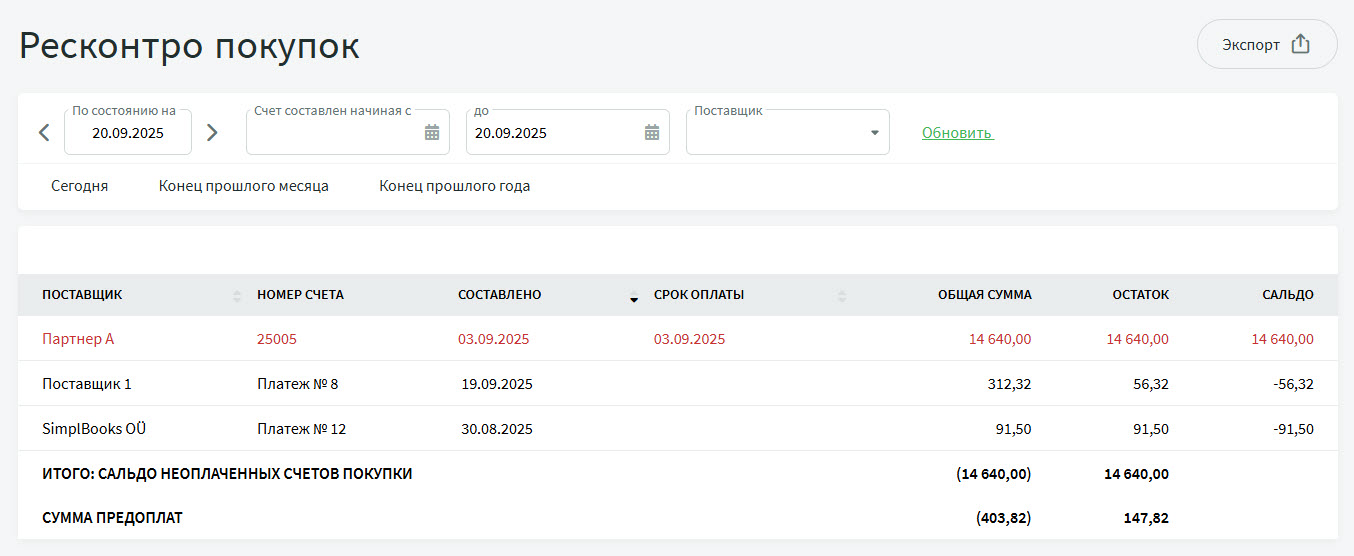Click the Счет составлен начиная с field

333,133
